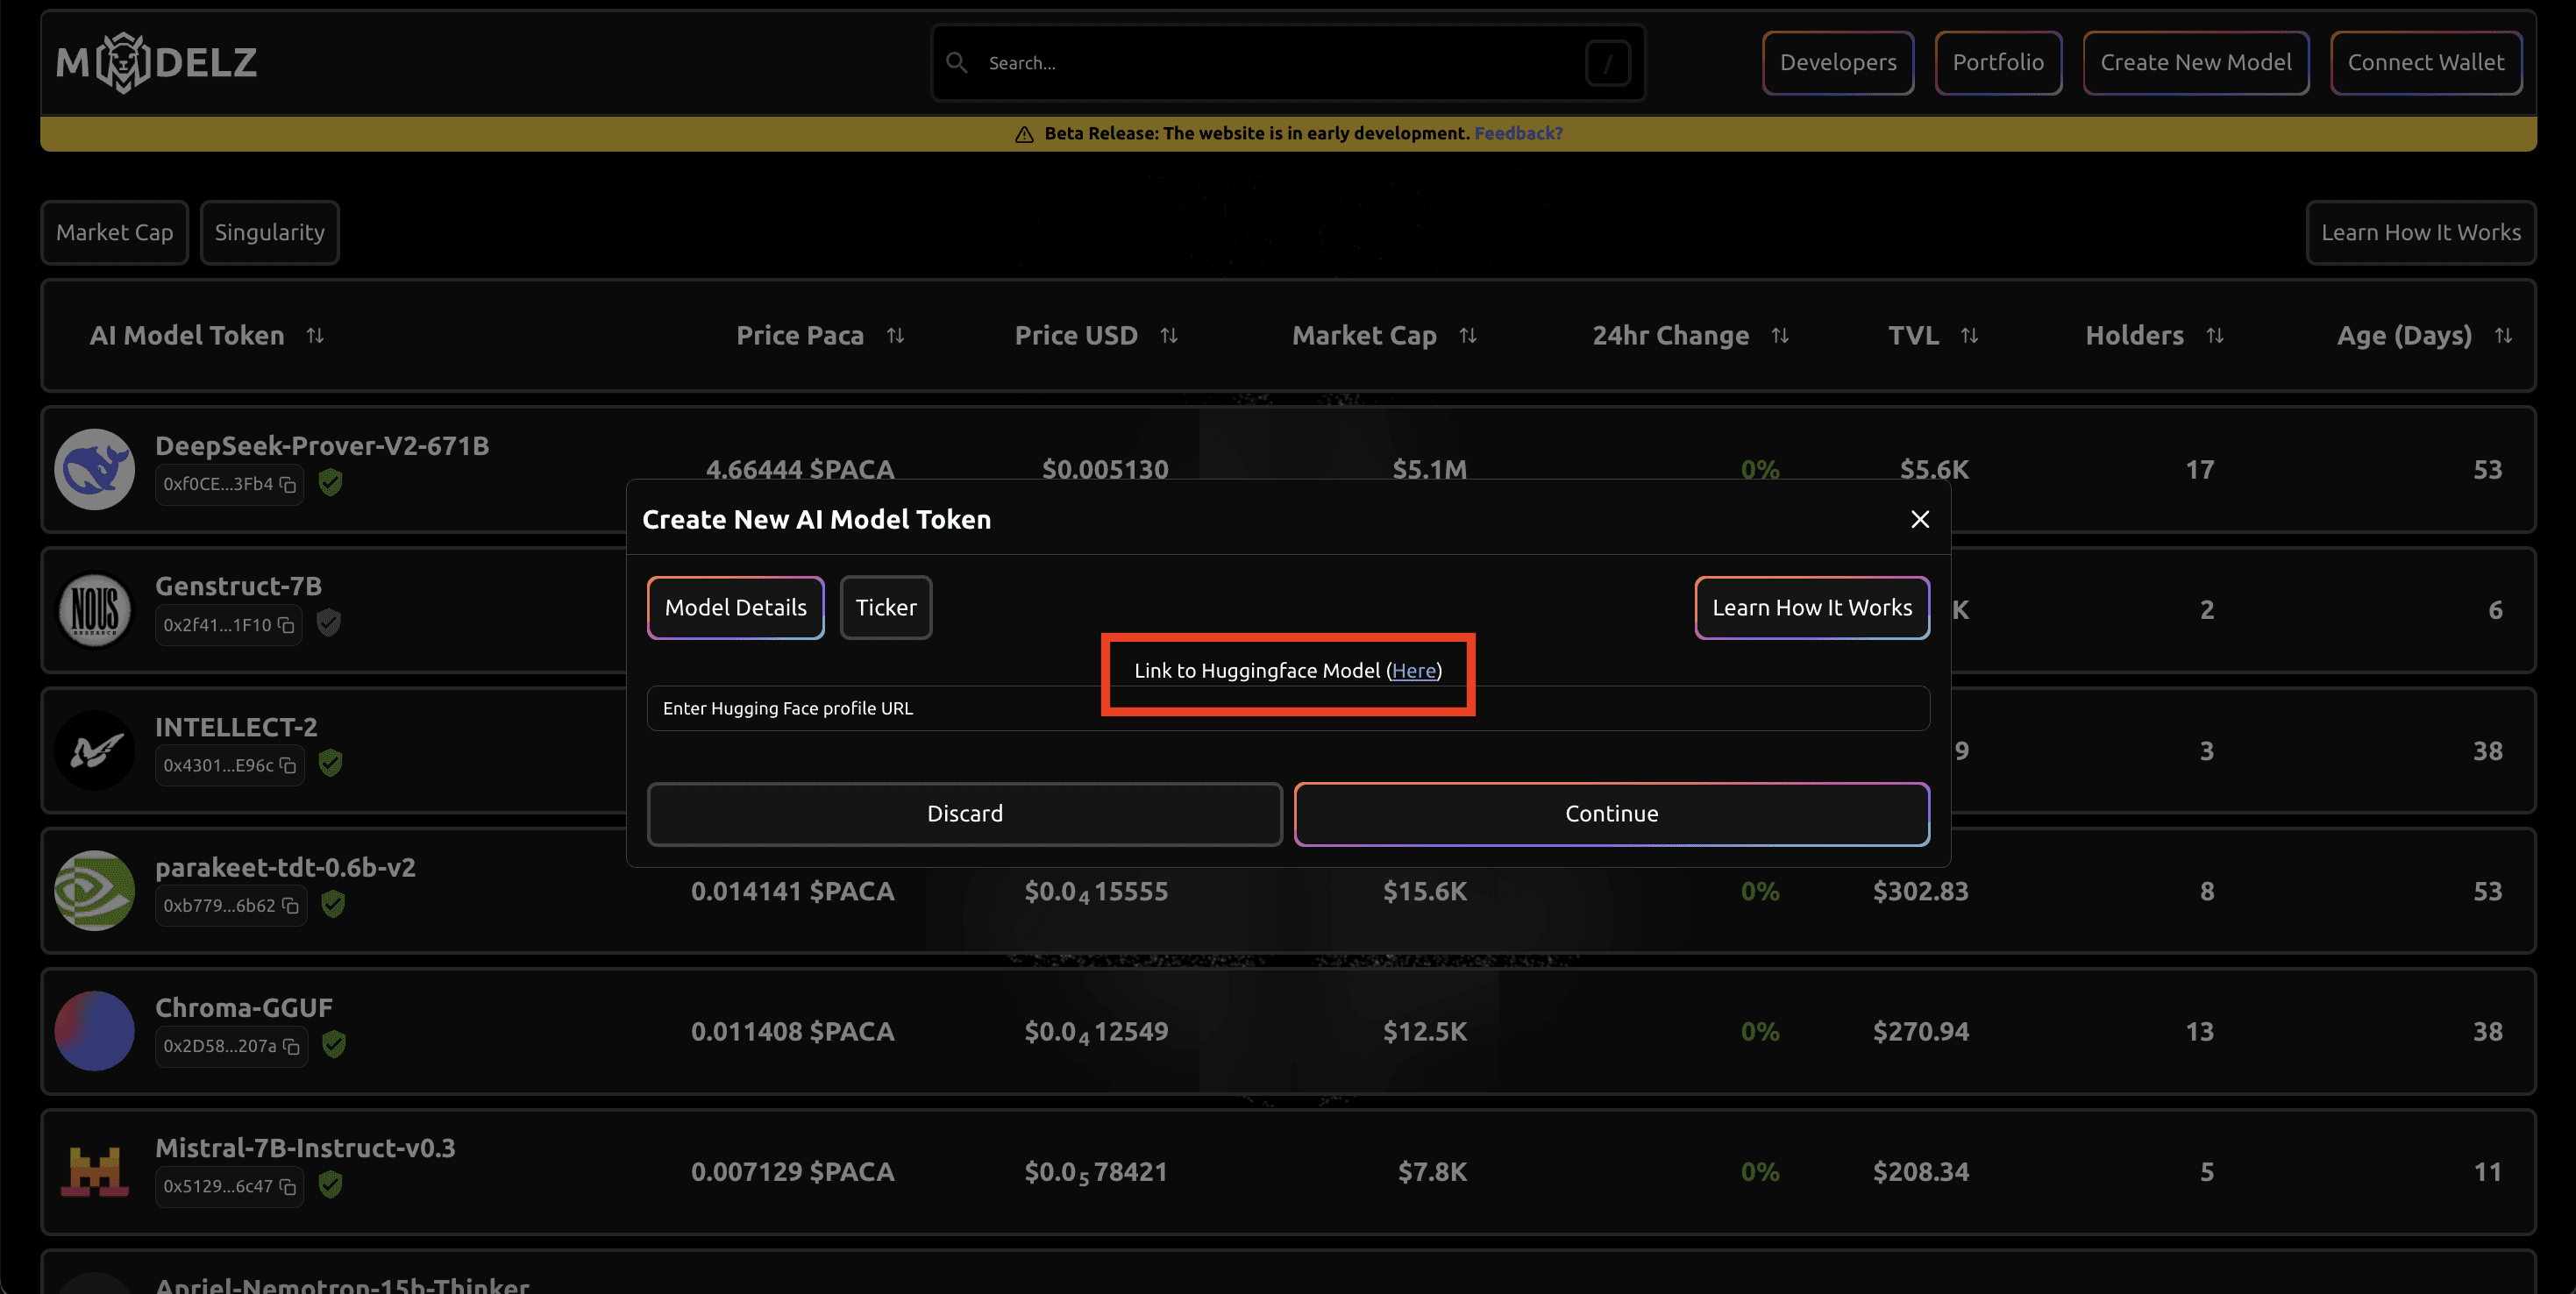The height and width of the screenshot is (1294, 2576).
Task: Click the beta warning triangle icon
Action: tap(1024, 134)
